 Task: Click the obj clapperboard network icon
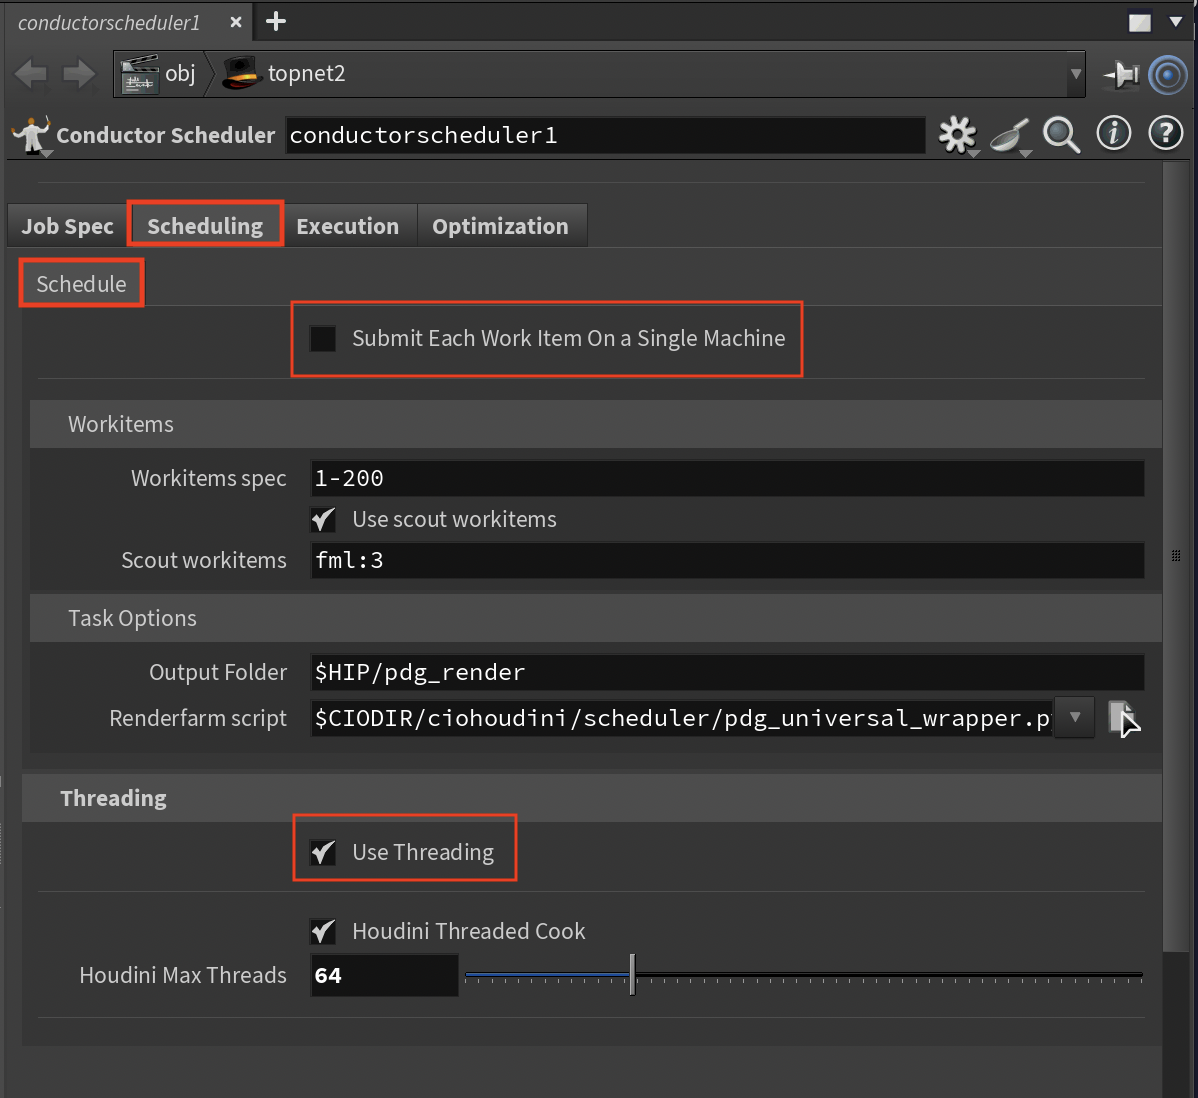(139, 74)
